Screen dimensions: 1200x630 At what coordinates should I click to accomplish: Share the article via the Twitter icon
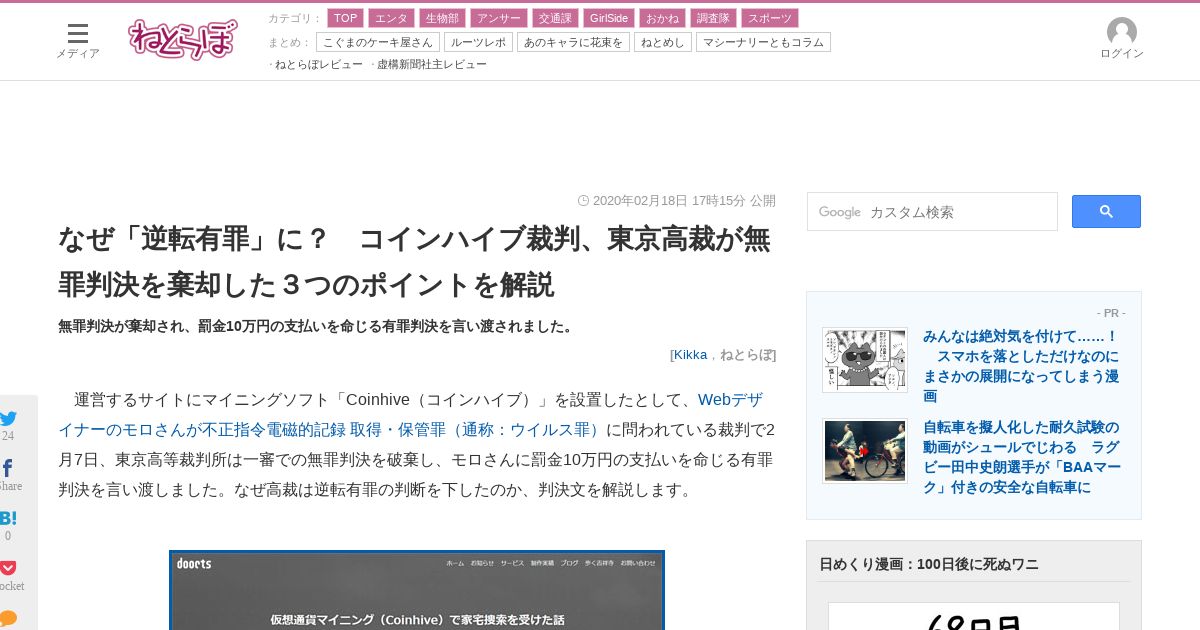coord(8,418)
